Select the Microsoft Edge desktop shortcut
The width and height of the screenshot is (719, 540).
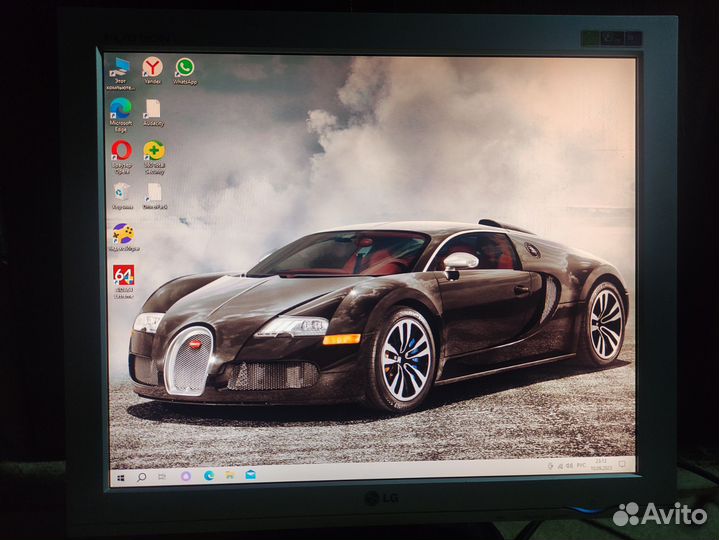(120, 108)
